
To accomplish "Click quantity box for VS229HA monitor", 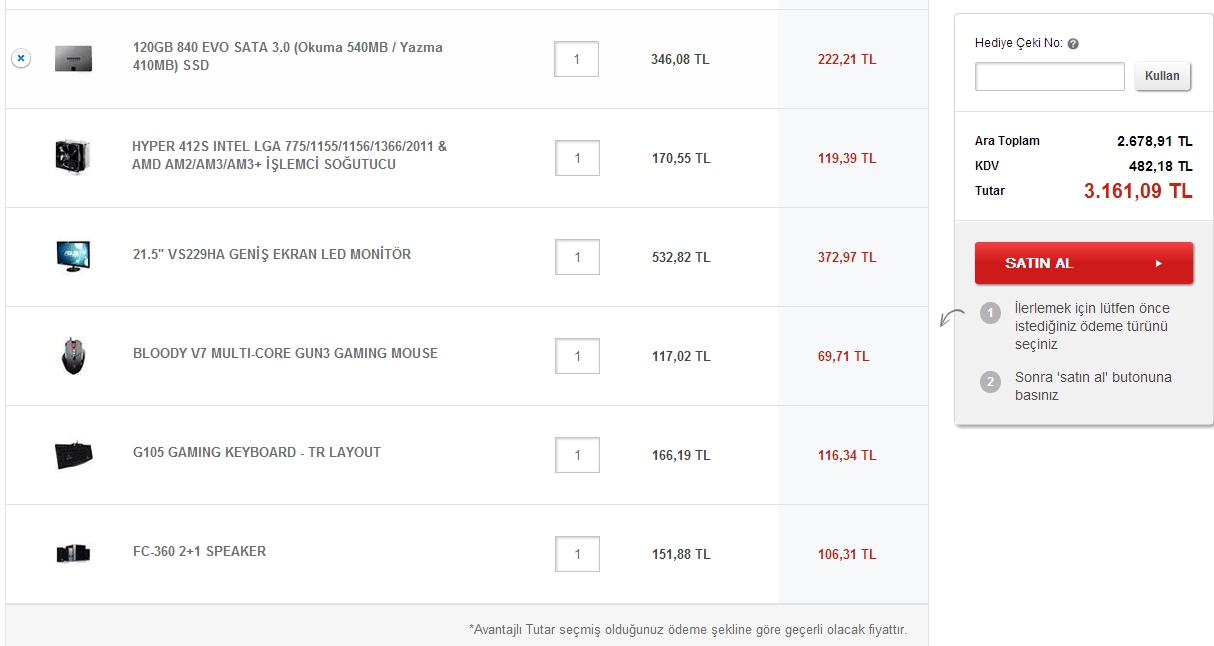I will click(577, 257).
